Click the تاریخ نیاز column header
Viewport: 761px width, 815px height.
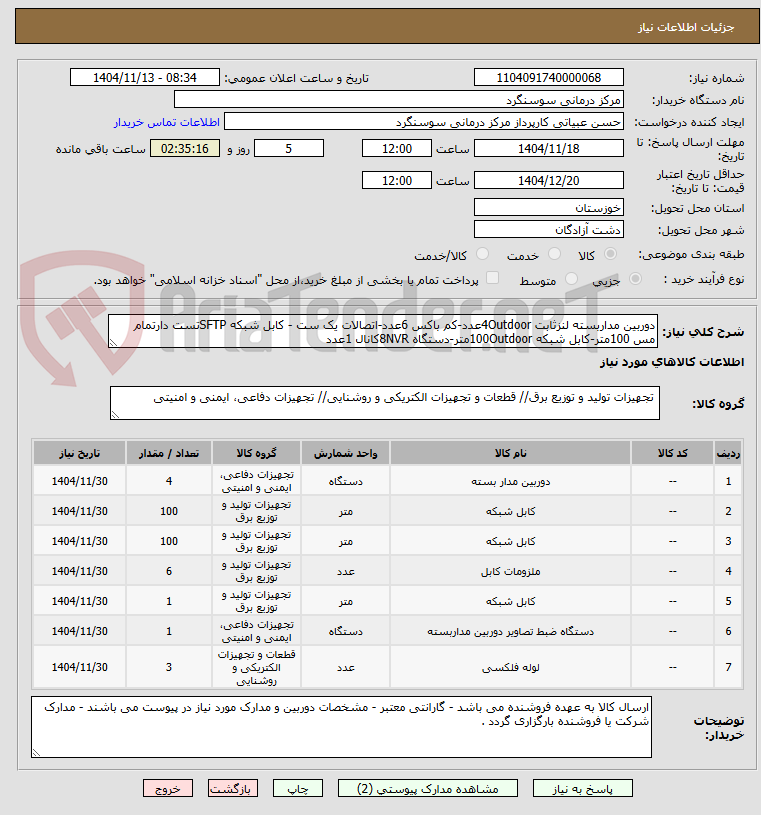click(x=80, y=453)
